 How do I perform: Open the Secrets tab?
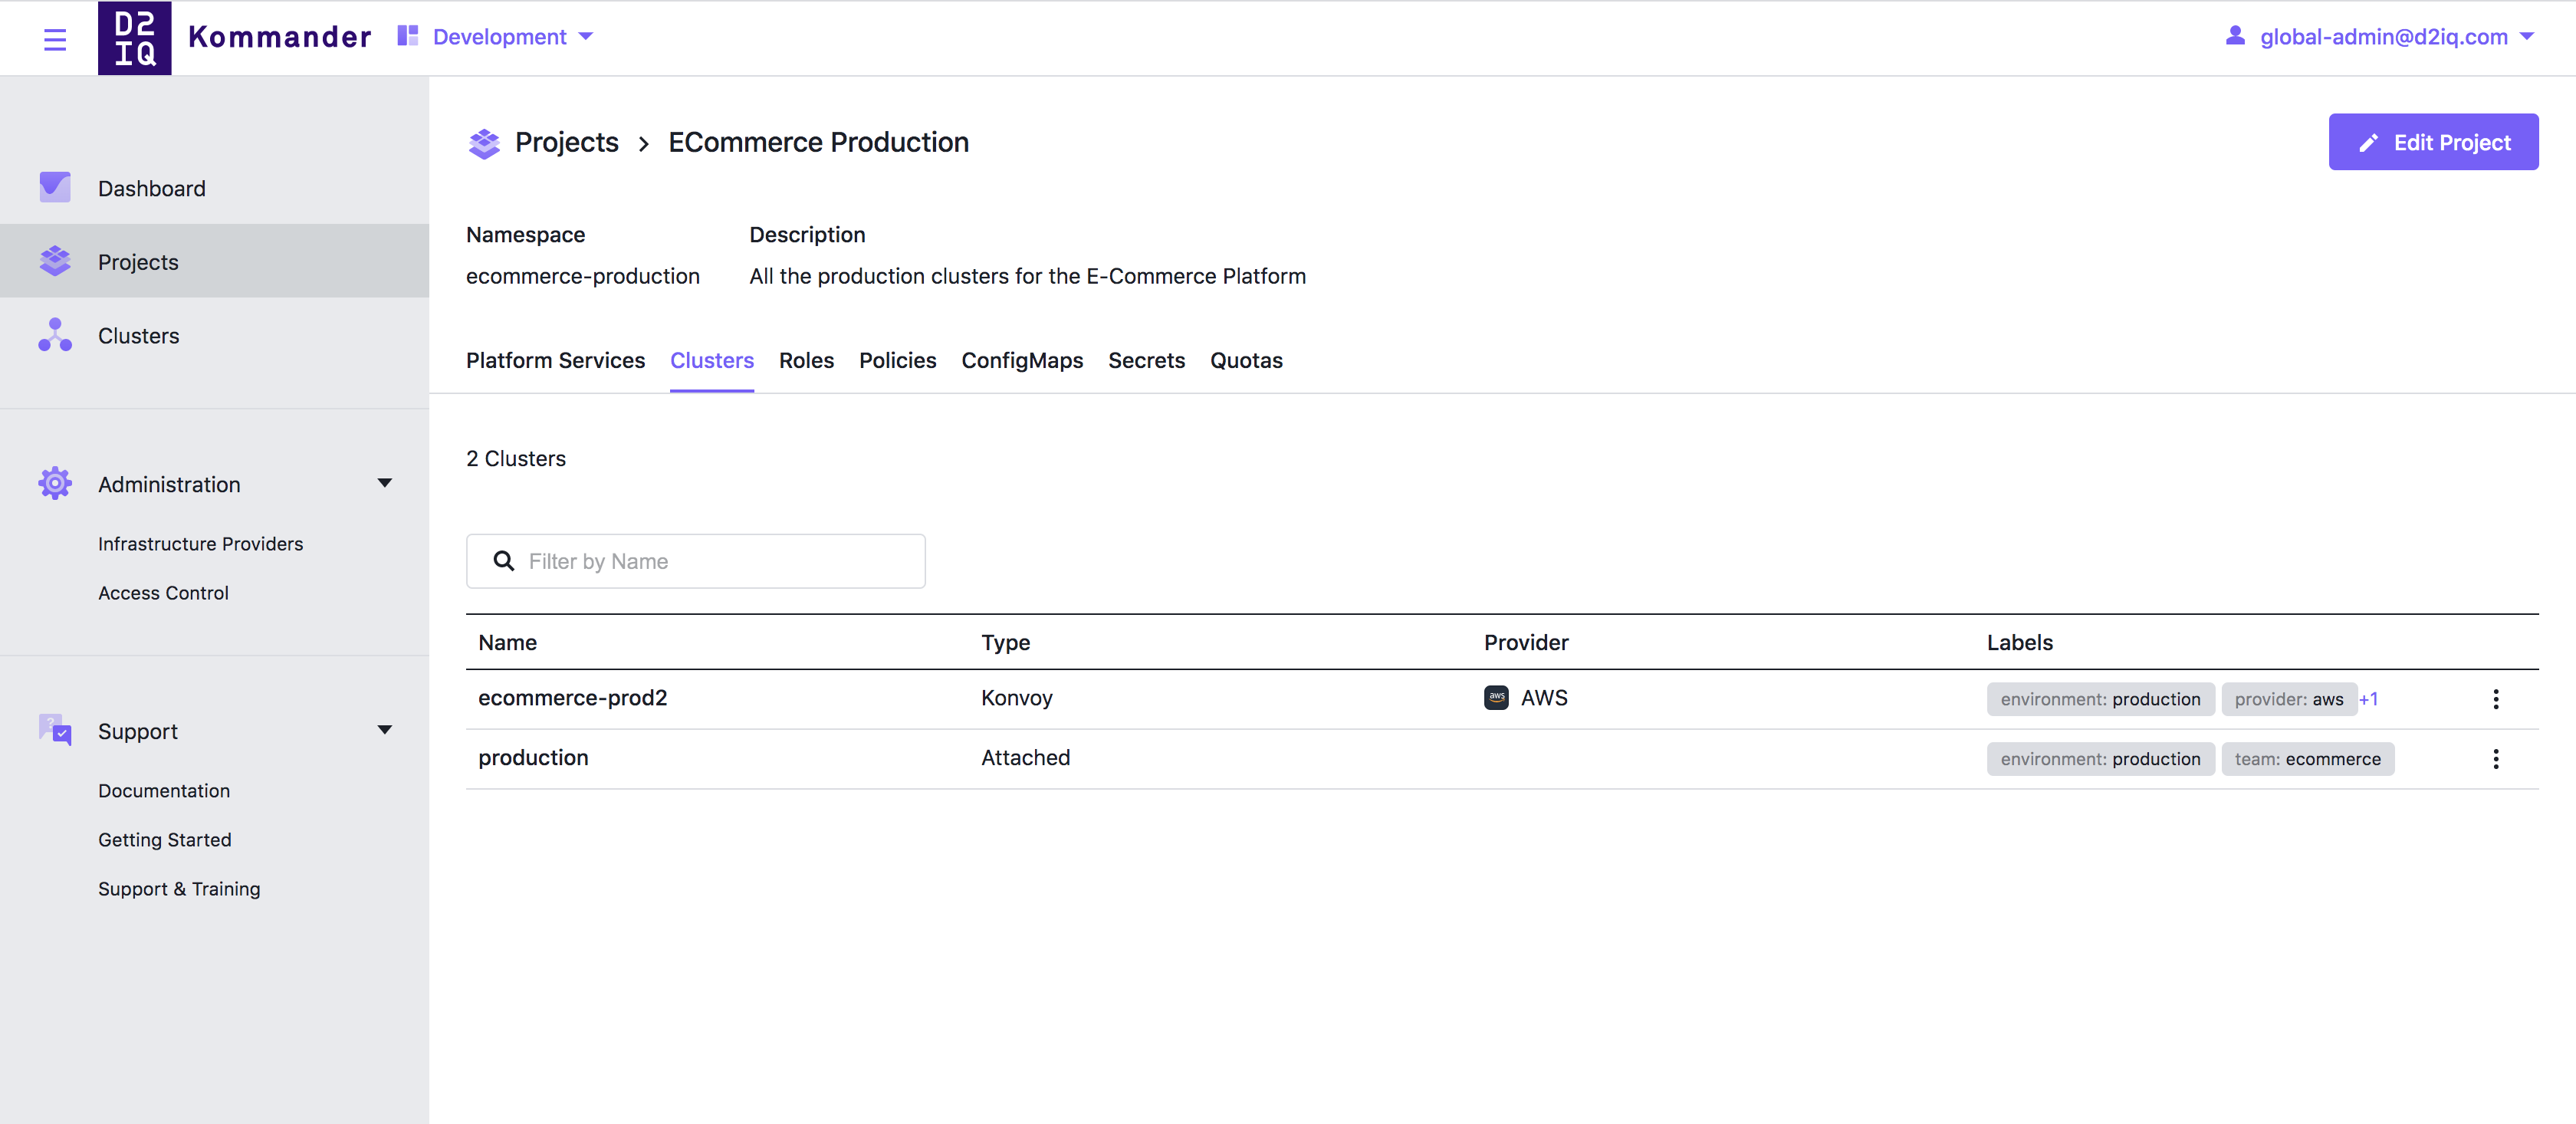(1146, 360)
